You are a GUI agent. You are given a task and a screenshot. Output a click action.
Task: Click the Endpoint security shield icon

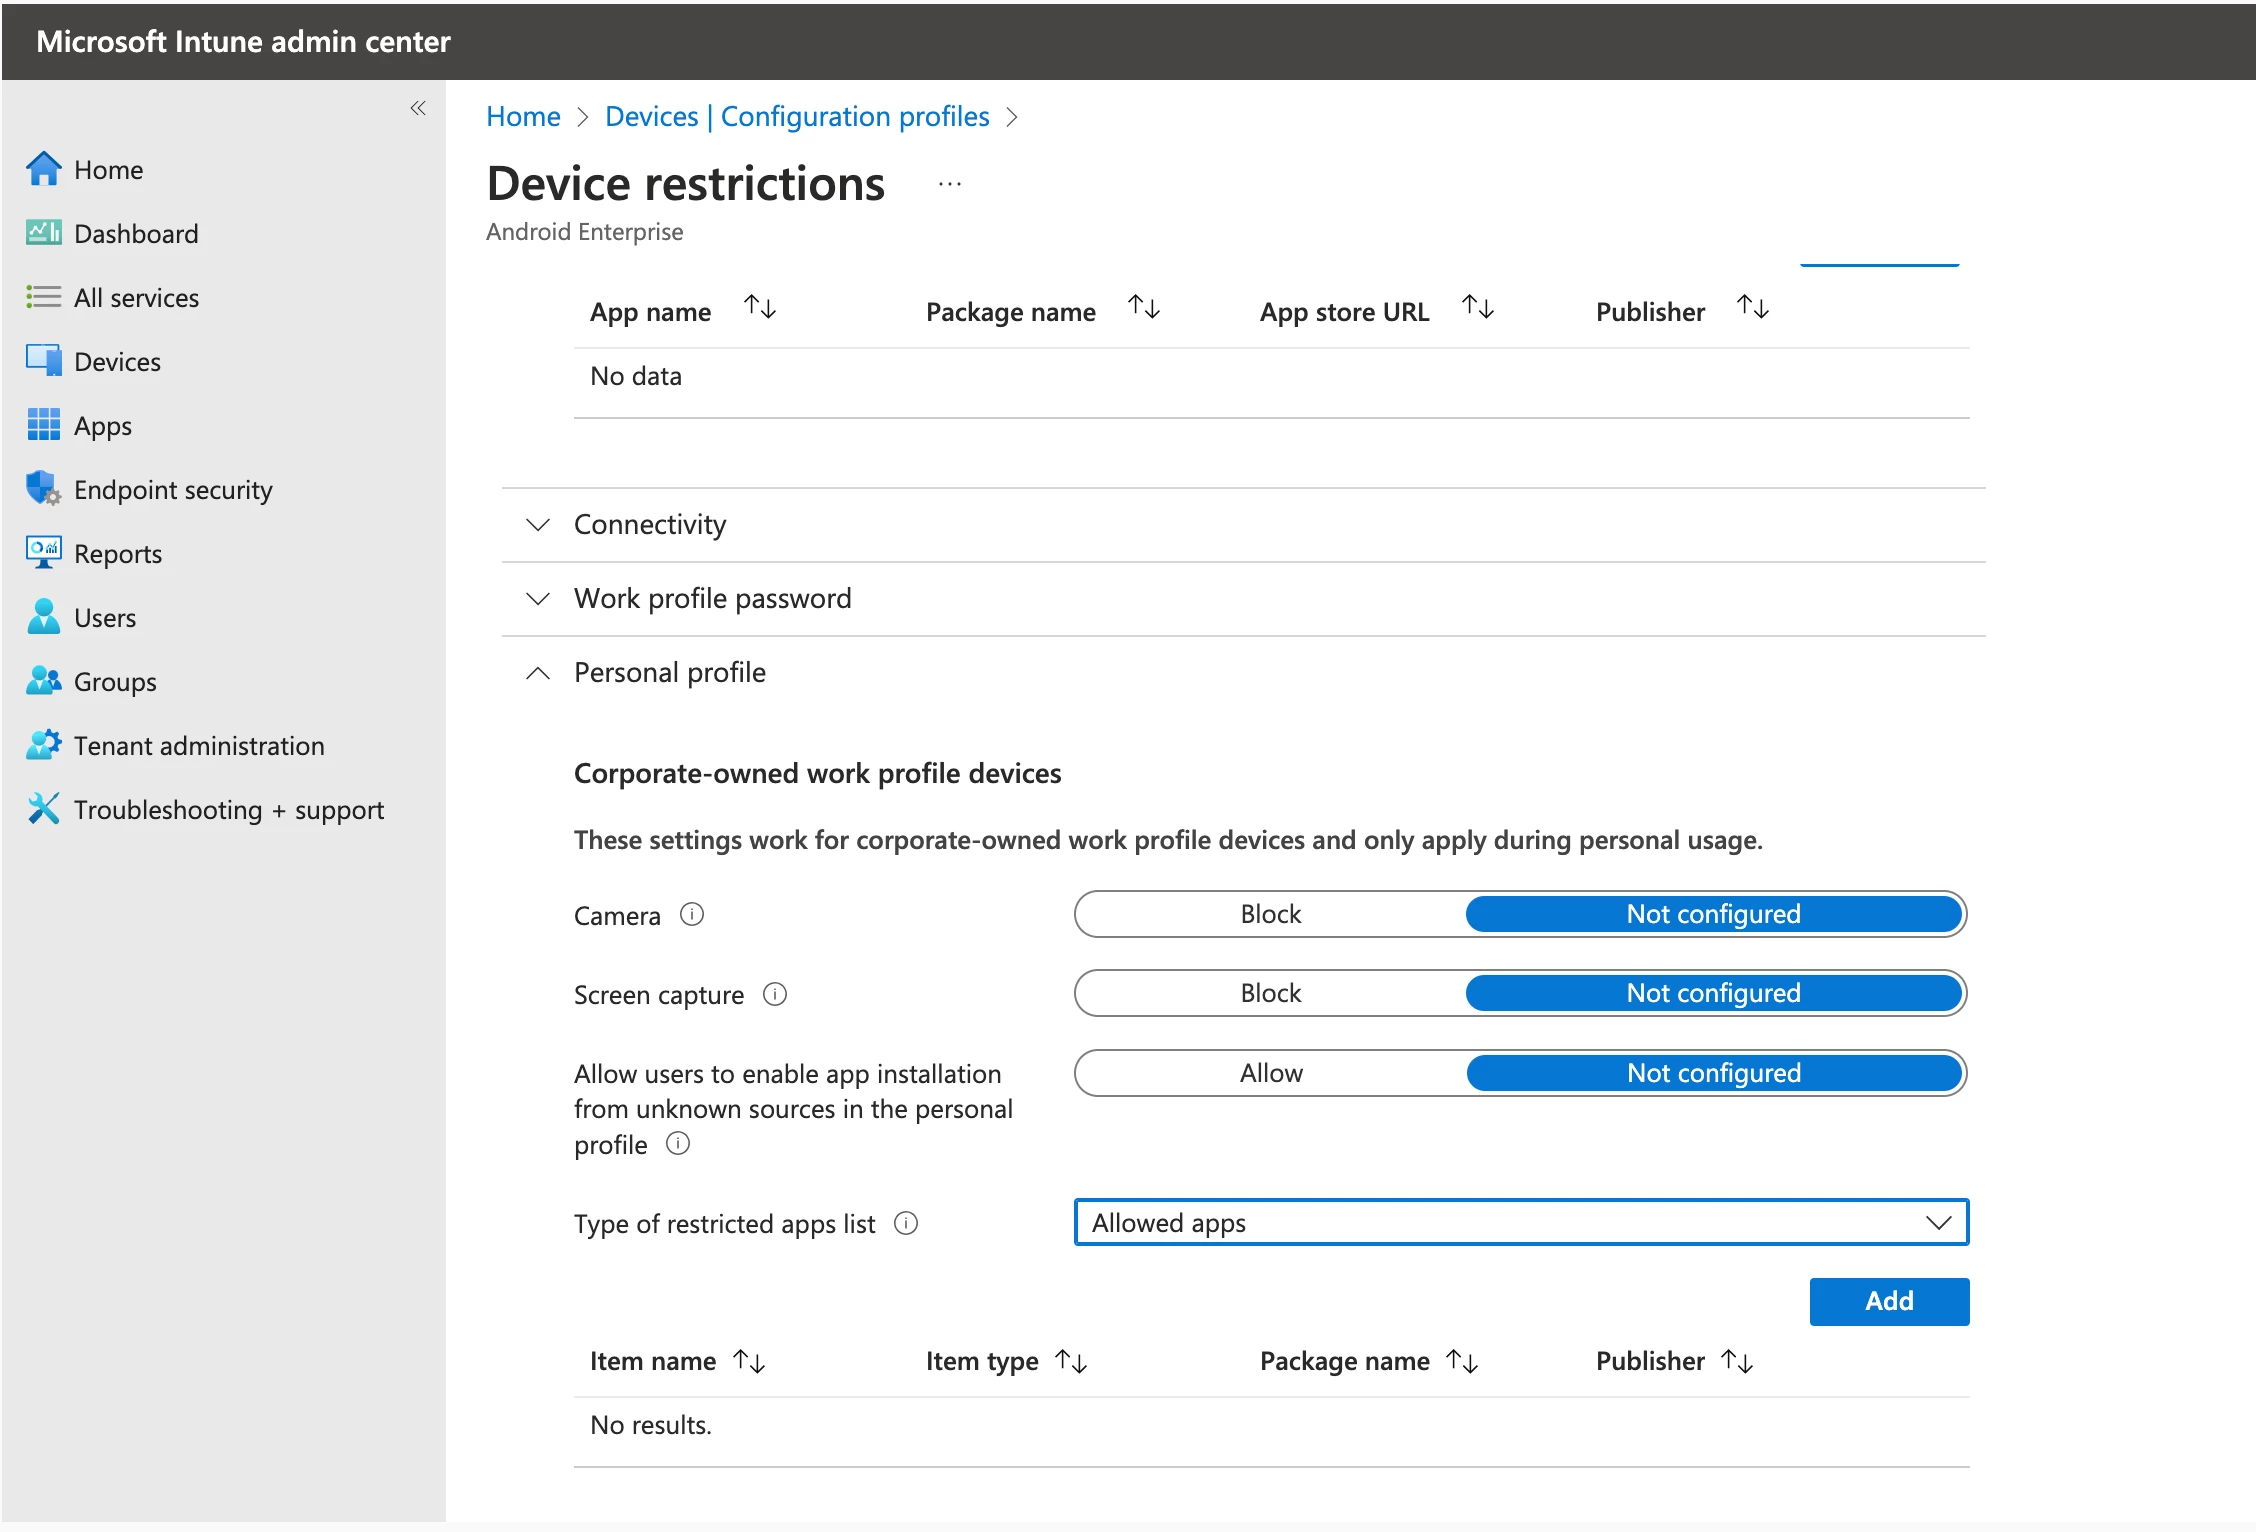[43, 489]
